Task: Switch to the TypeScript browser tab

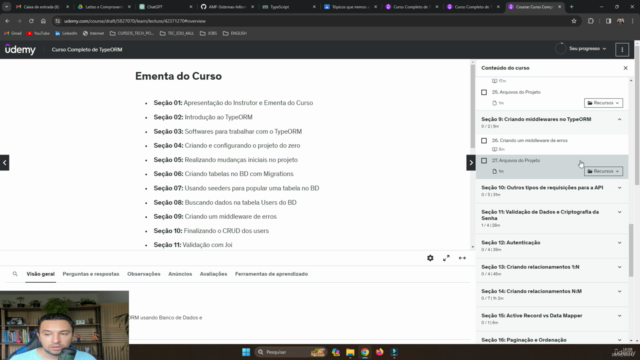Action: pyautogui.click(x=288, y=7)
